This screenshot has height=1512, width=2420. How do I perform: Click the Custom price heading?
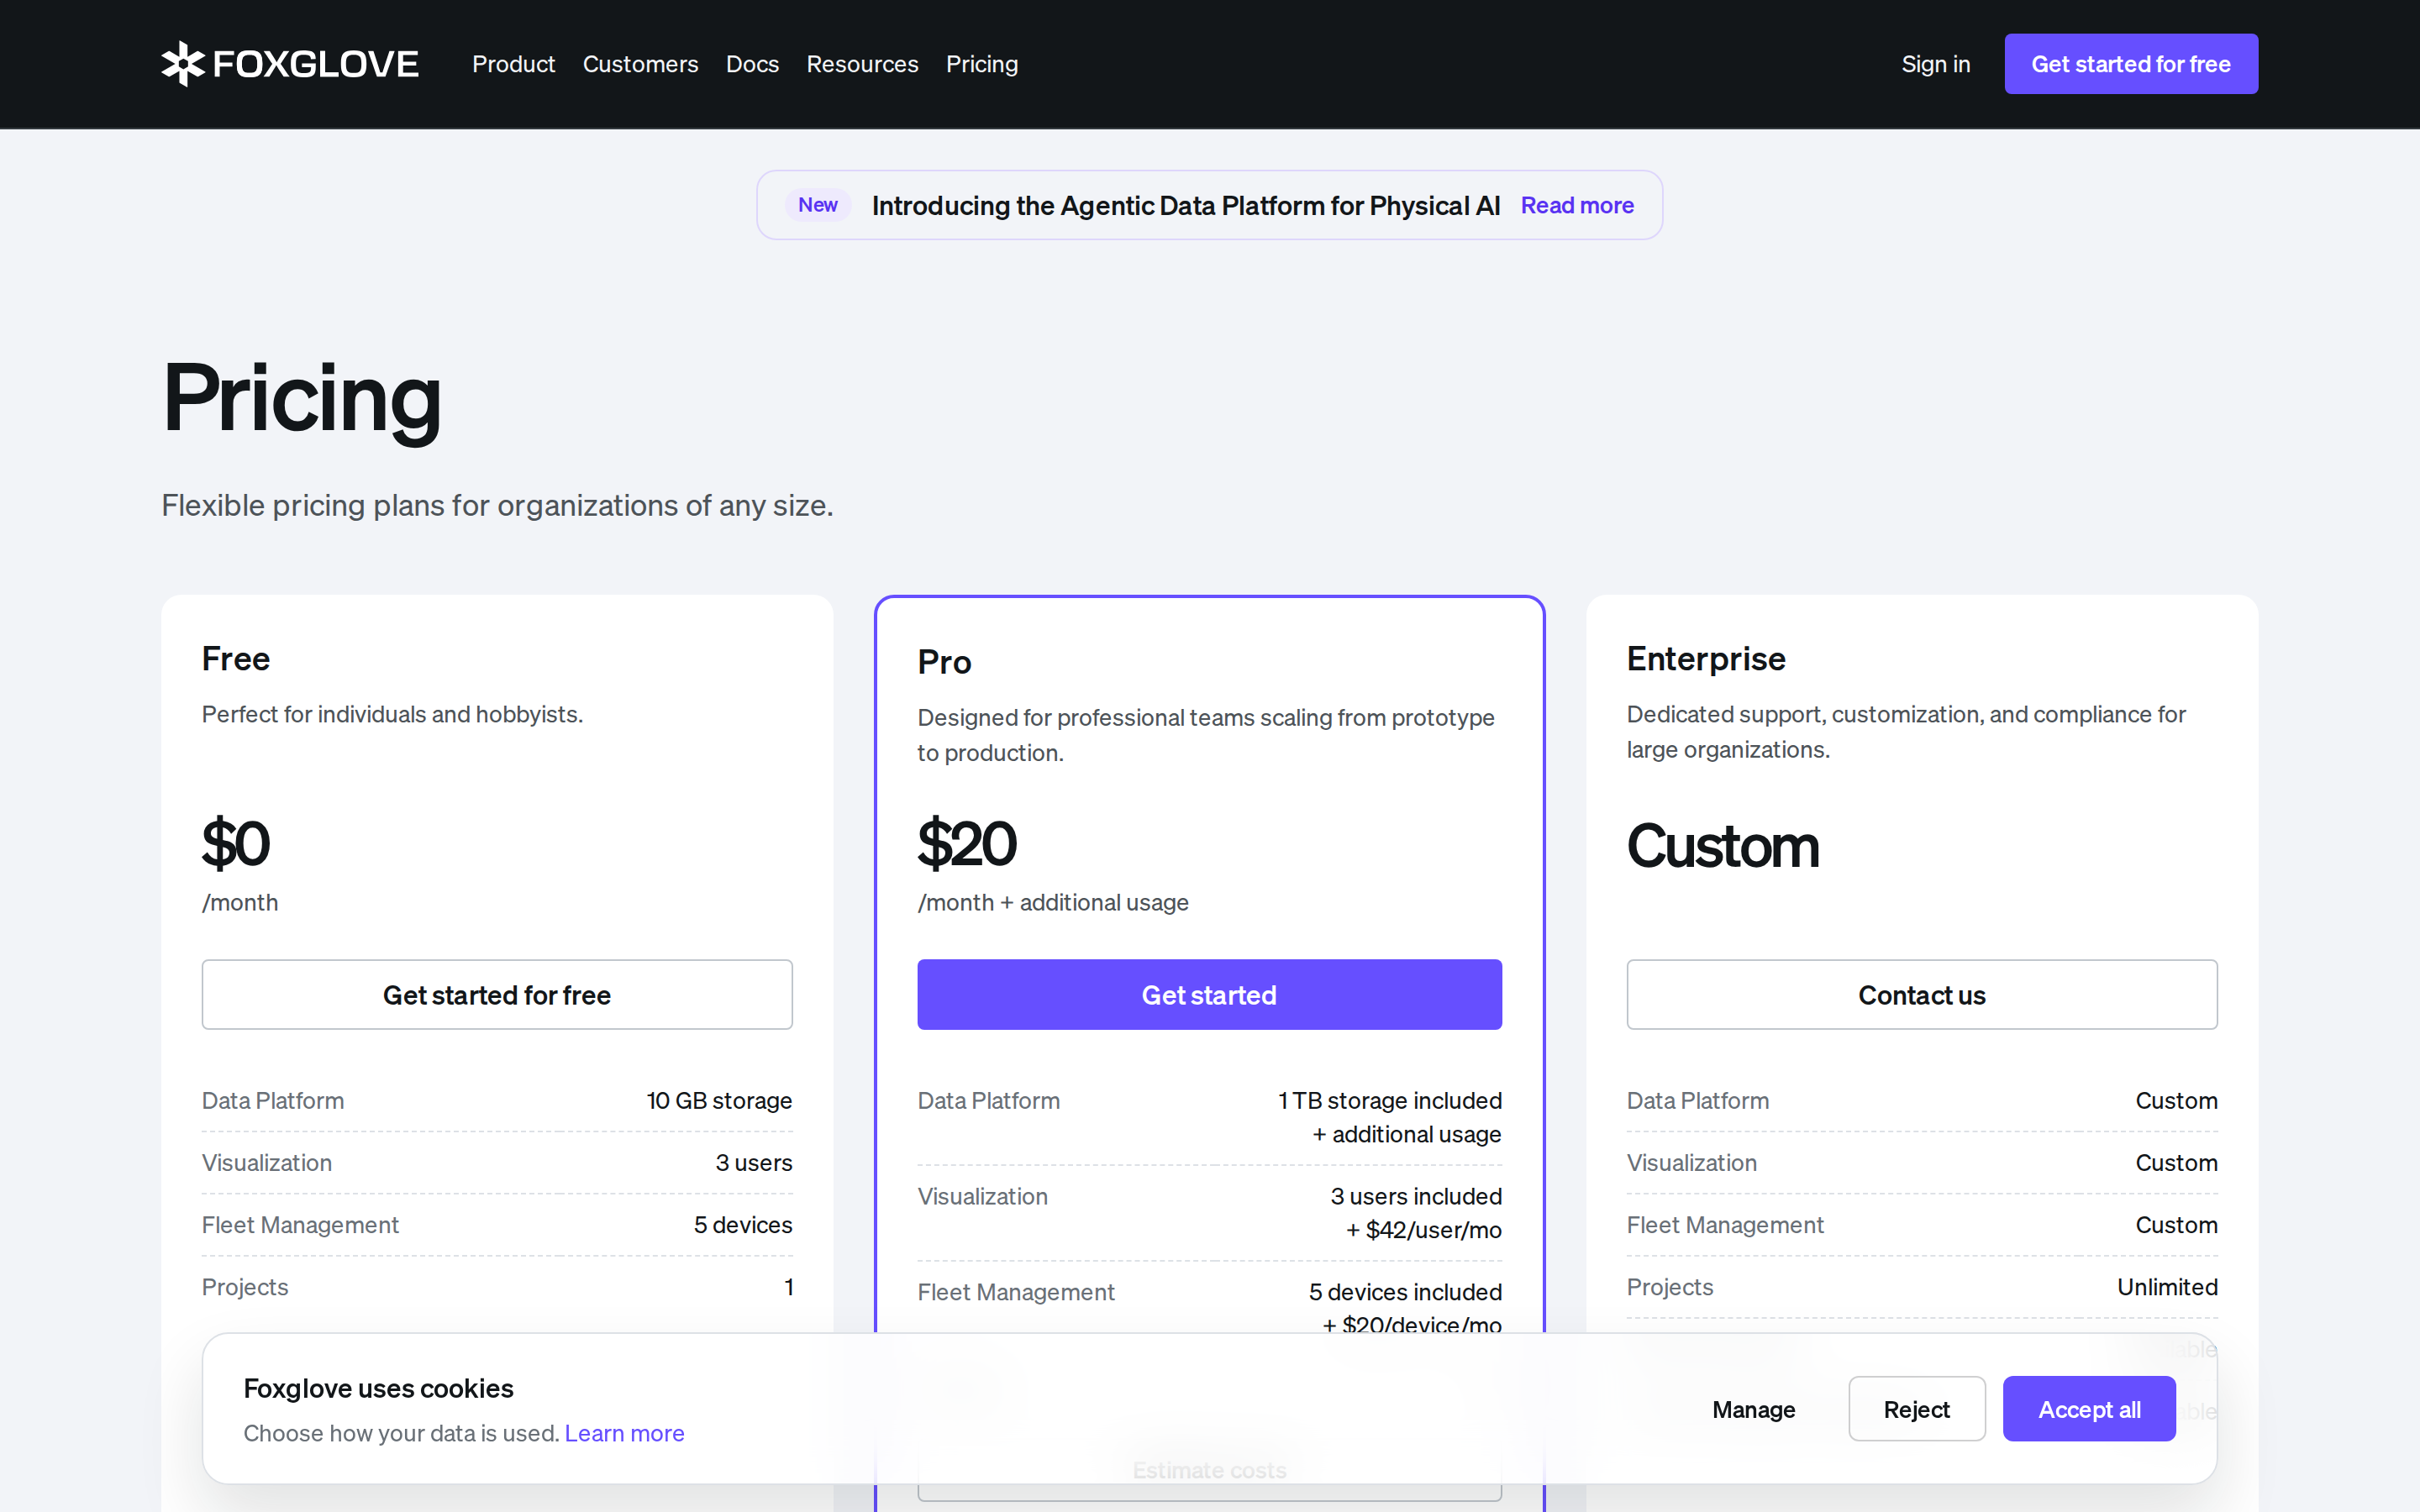coord(1722,846)
